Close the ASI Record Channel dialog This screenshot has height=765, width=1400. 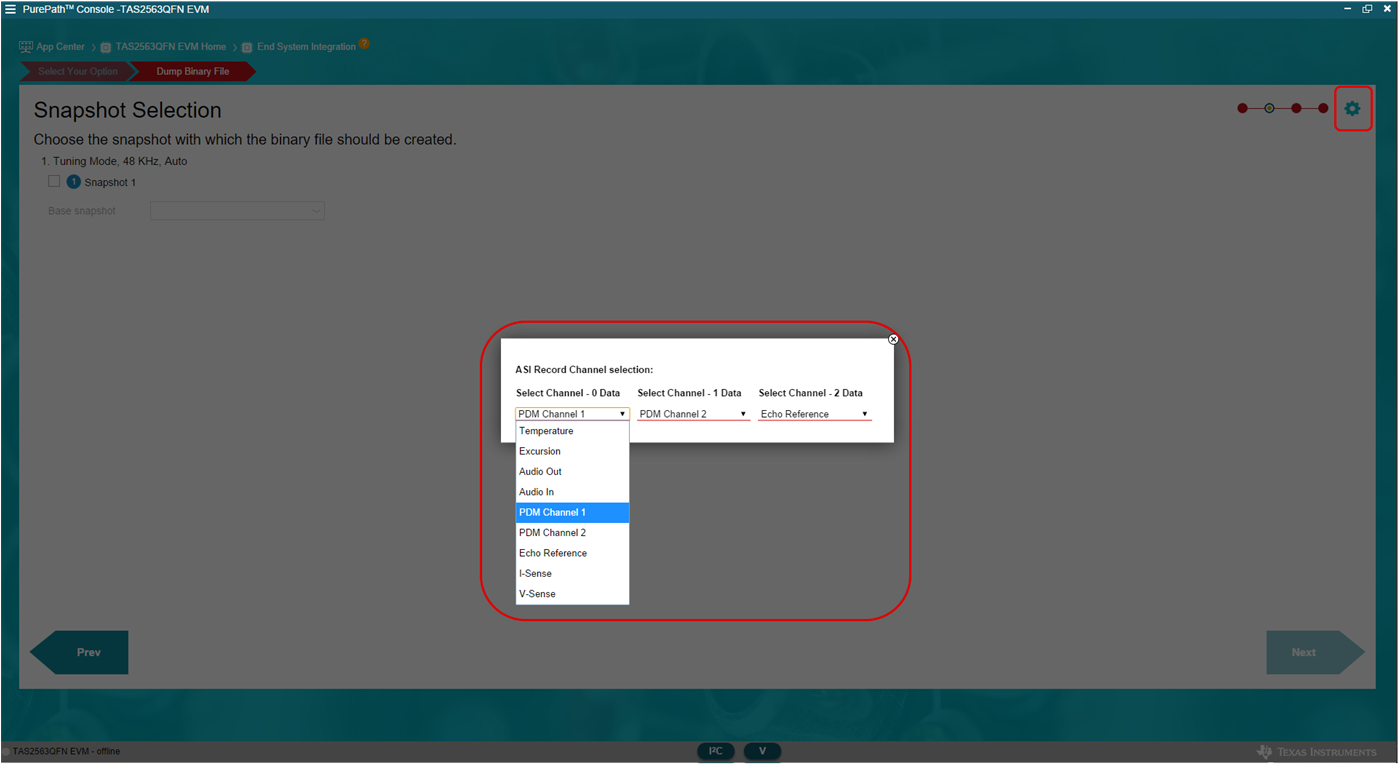coord(893,339)
